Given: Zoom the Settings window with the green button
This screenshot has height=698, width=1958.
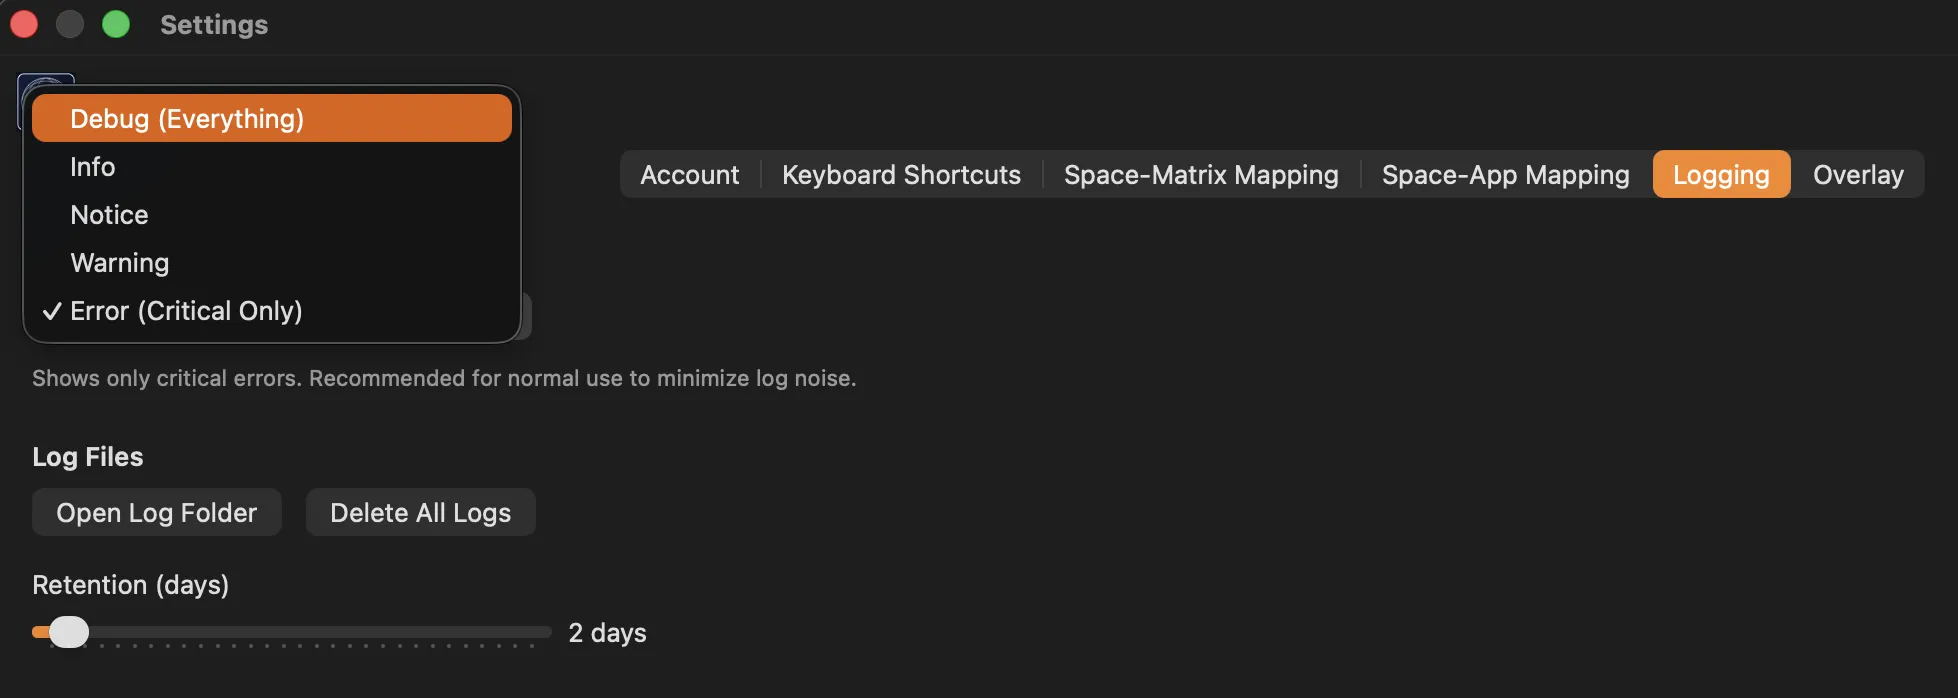Looking at the screenshot, I should pos(115,23).
